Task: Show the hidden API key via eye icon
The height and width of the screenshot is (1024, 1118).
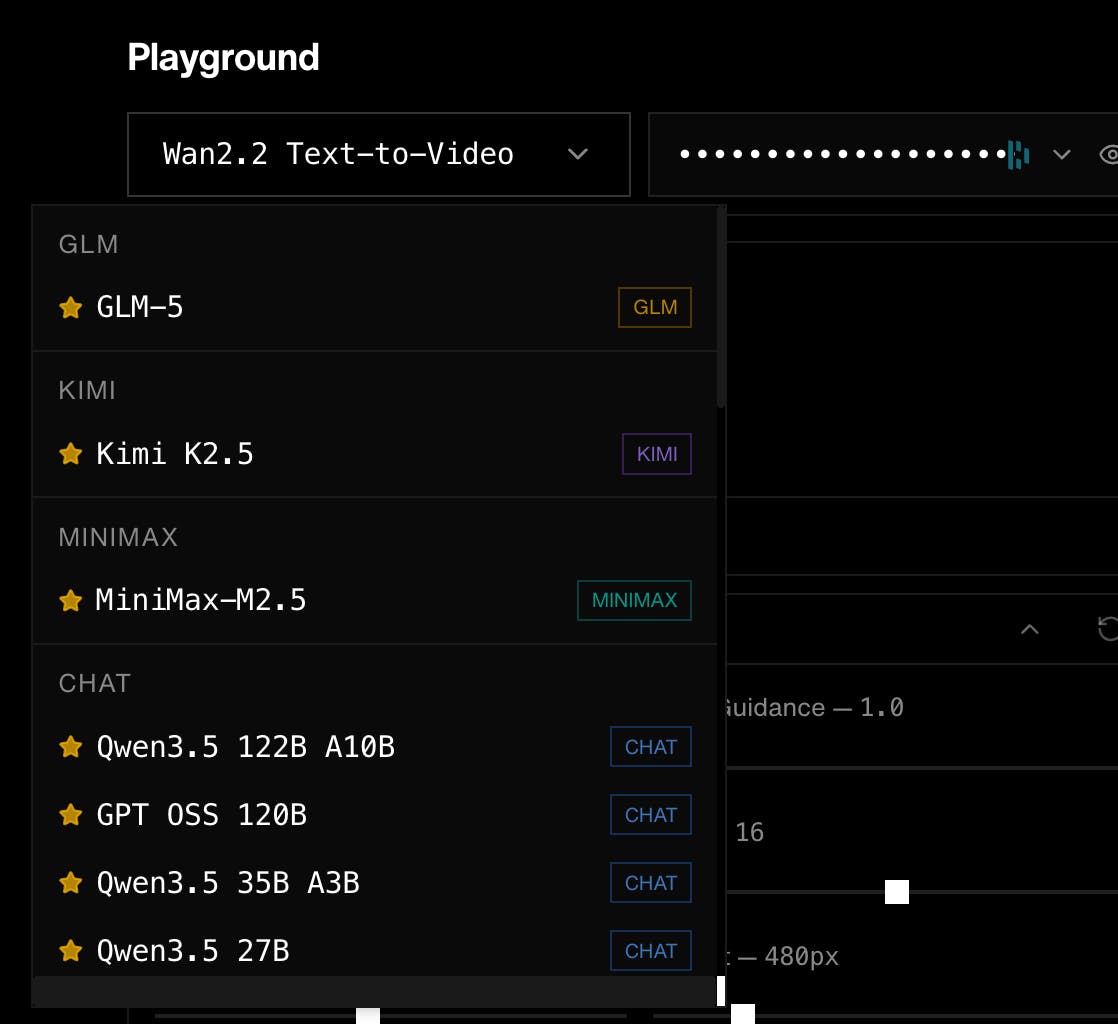Action: coord(1109,154)
